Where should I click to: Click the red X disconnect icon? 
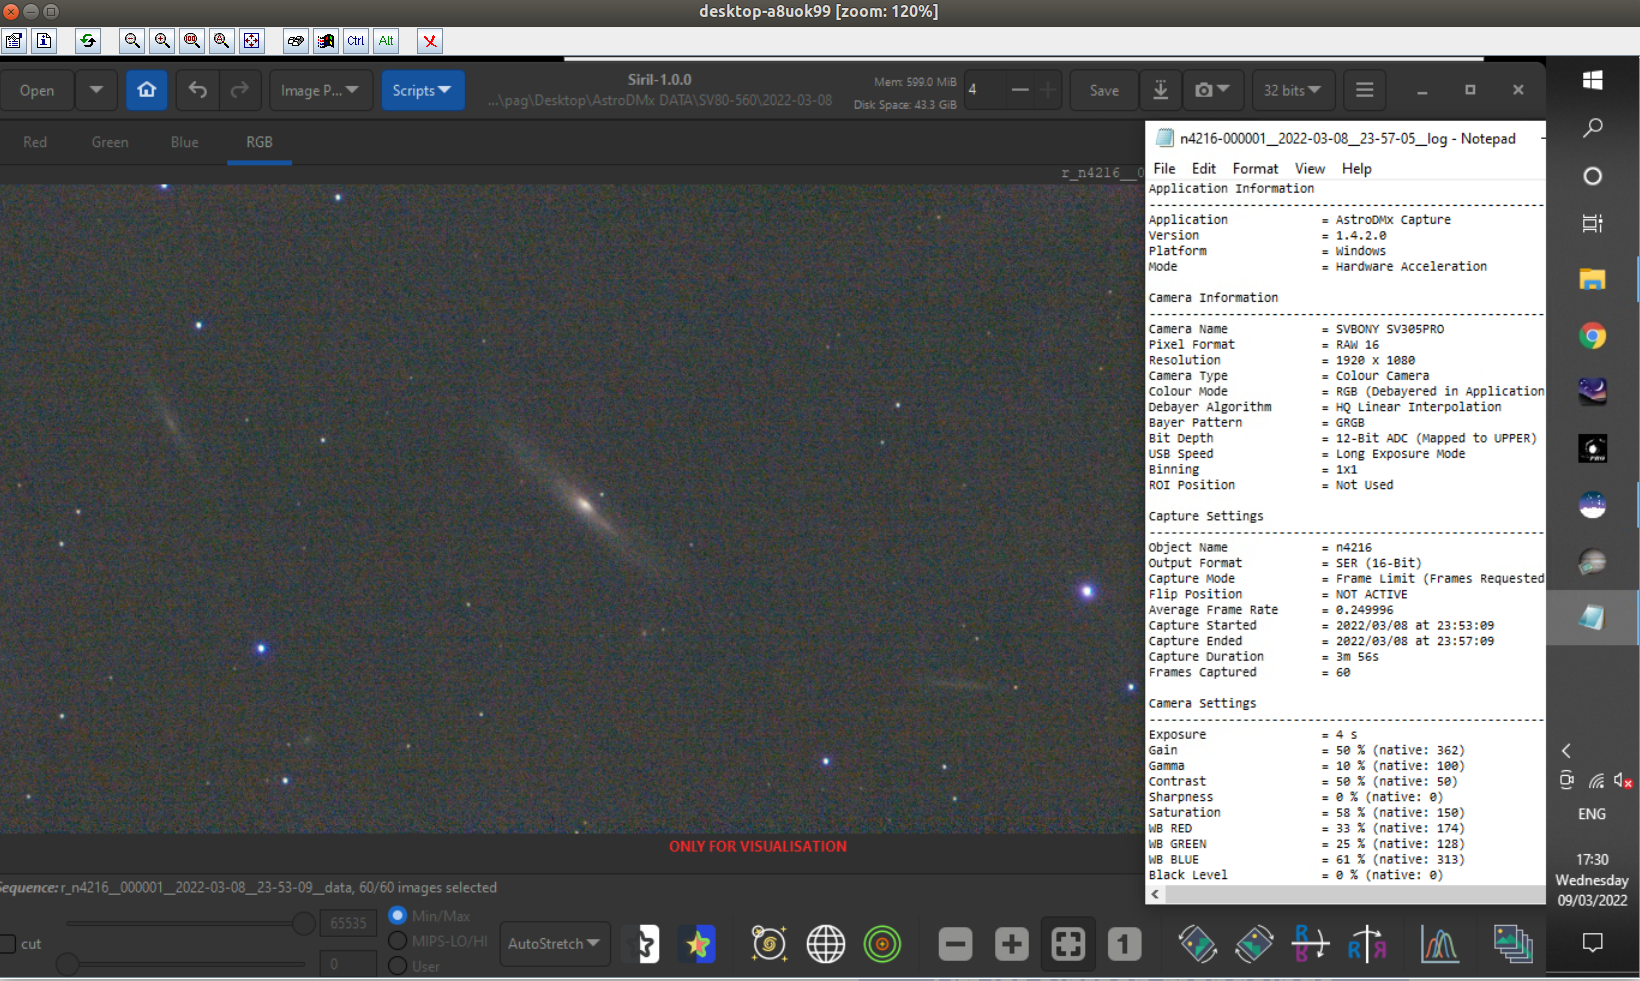pos(430,41)
